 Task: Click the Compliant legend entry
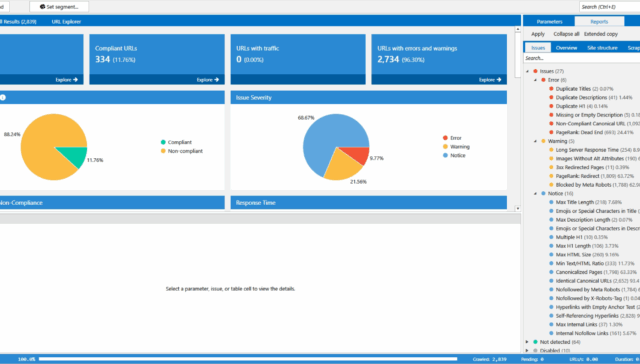[x=176, y=142]
